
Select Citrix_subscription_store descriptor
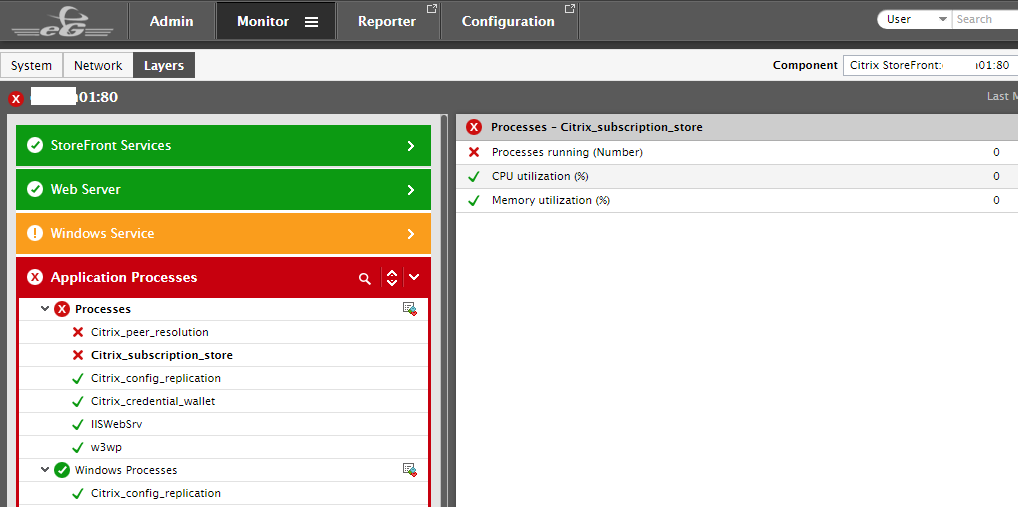(x=162, y=355)
